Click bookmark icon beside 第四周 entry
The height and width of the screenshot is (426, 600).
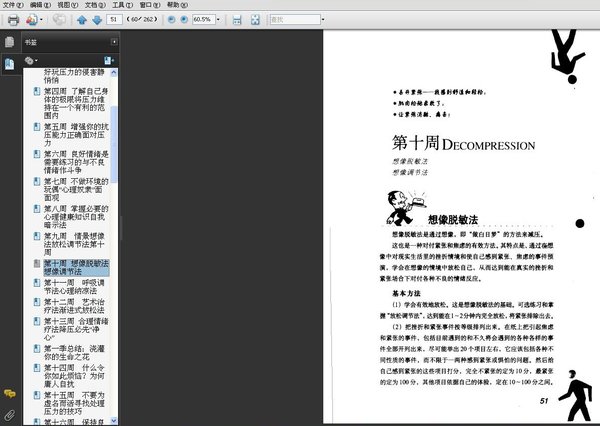[x=37, y=91]
